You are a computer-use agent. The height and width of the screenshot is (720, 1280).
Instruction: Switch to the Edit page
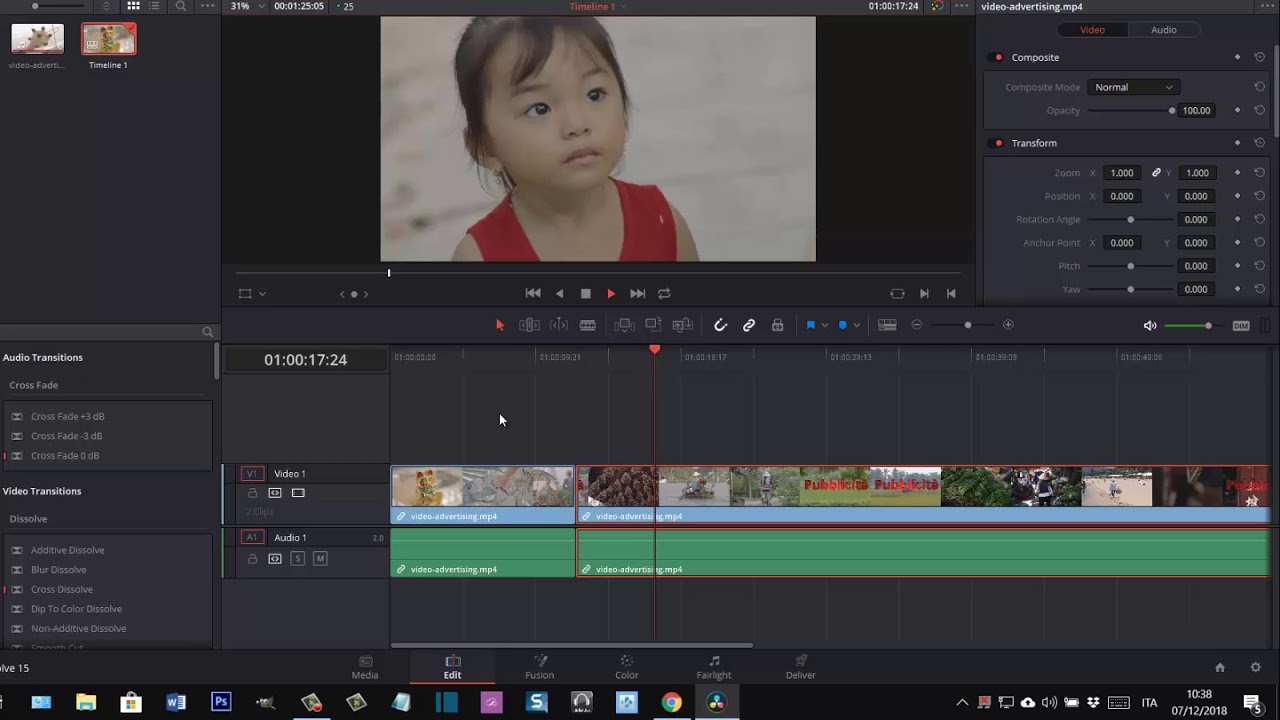452,667
